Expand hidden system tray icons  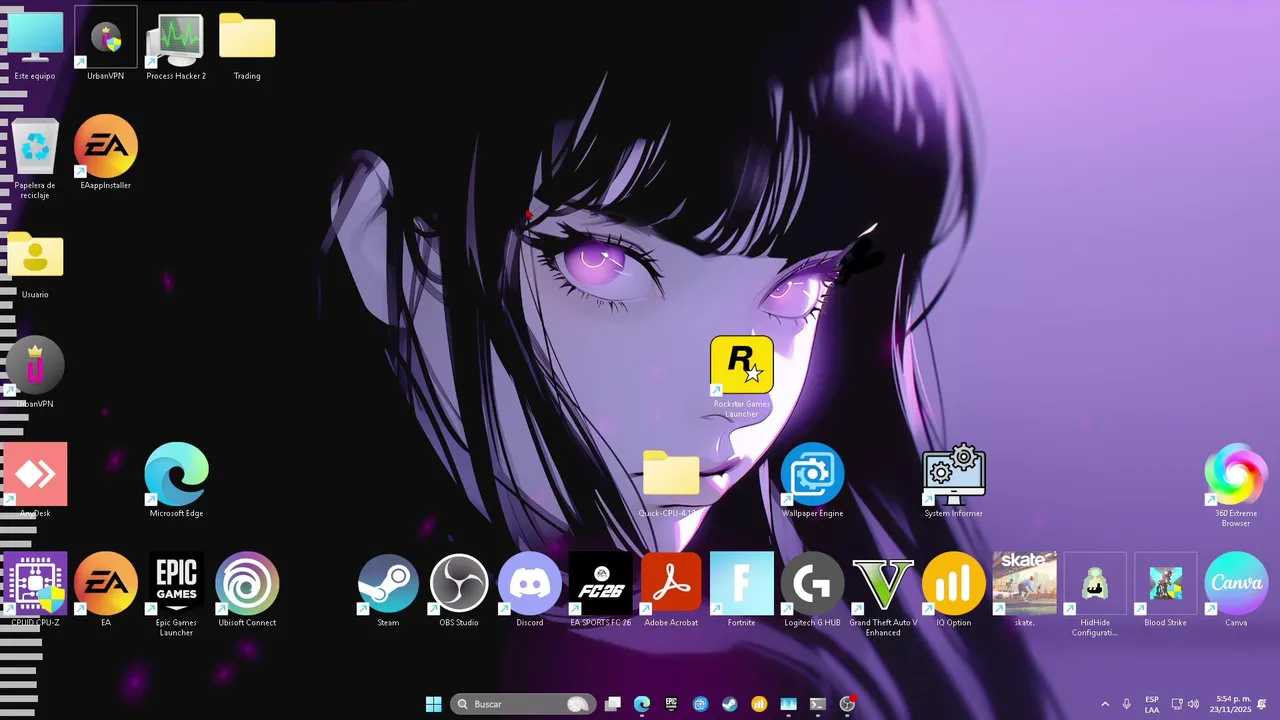click(x=1105, y=704)
